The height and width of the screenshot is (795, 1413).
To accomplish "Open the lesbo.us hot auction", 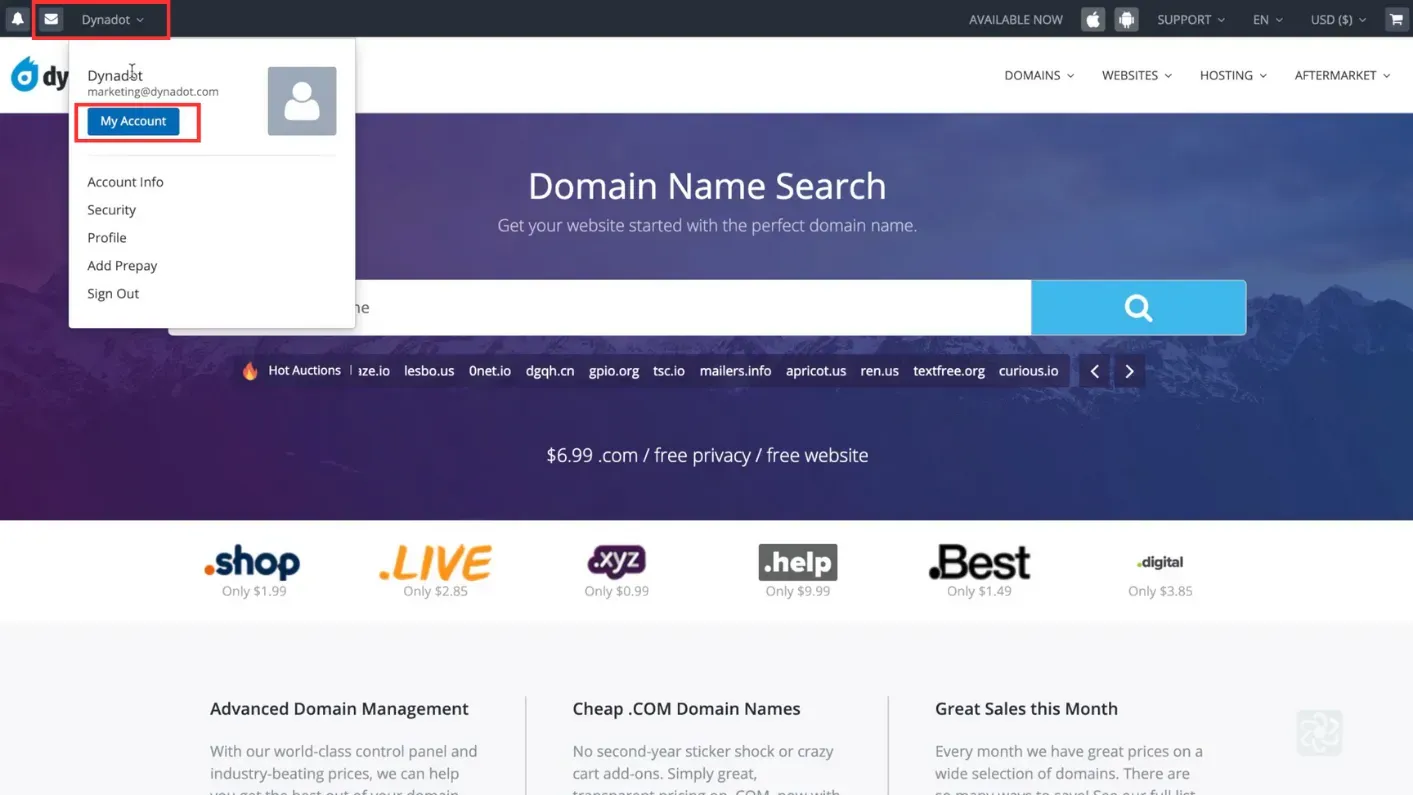I will tap(429, 371).
